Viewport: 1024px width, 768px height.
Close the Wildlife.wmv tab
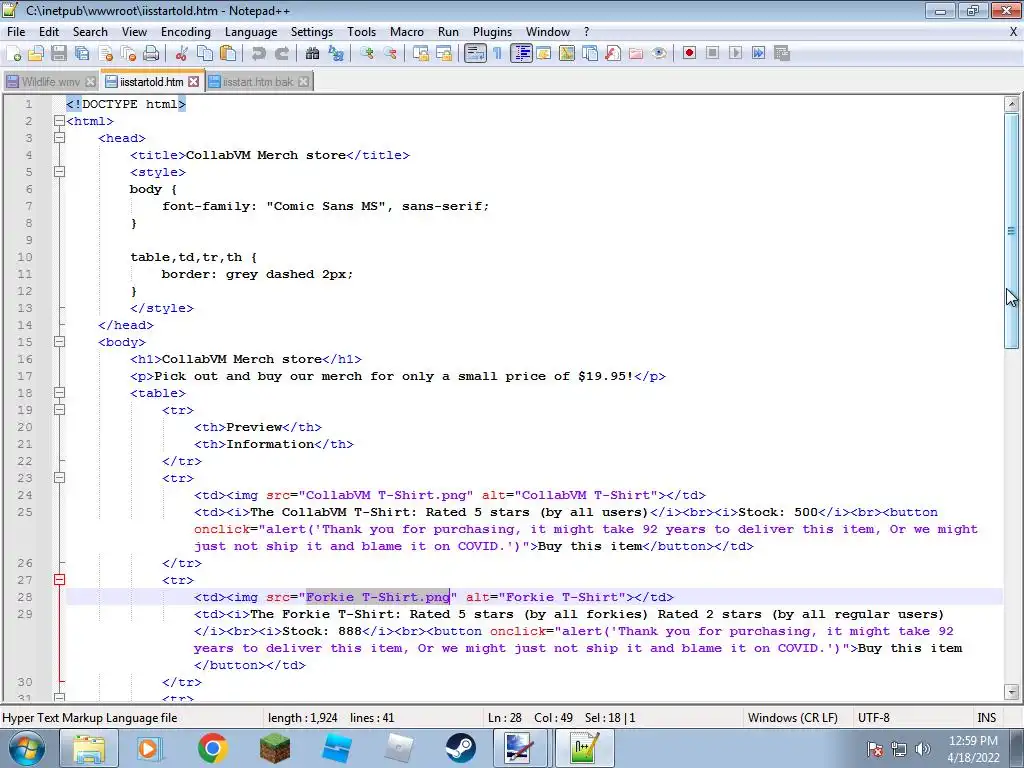[91, 82]
